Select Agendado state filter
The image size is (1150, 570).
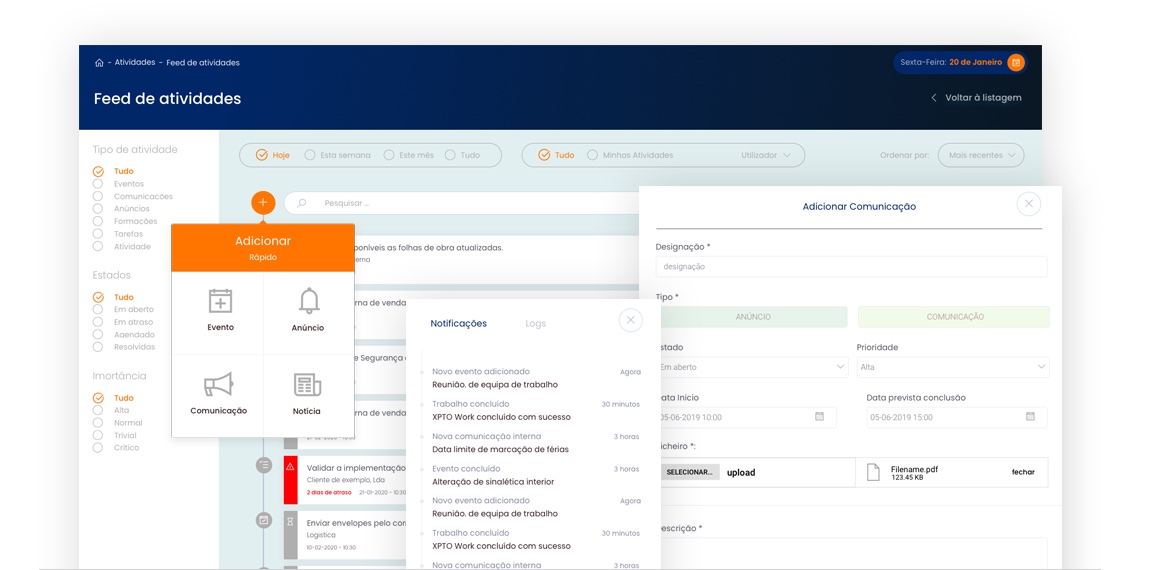tap(123, 335)
